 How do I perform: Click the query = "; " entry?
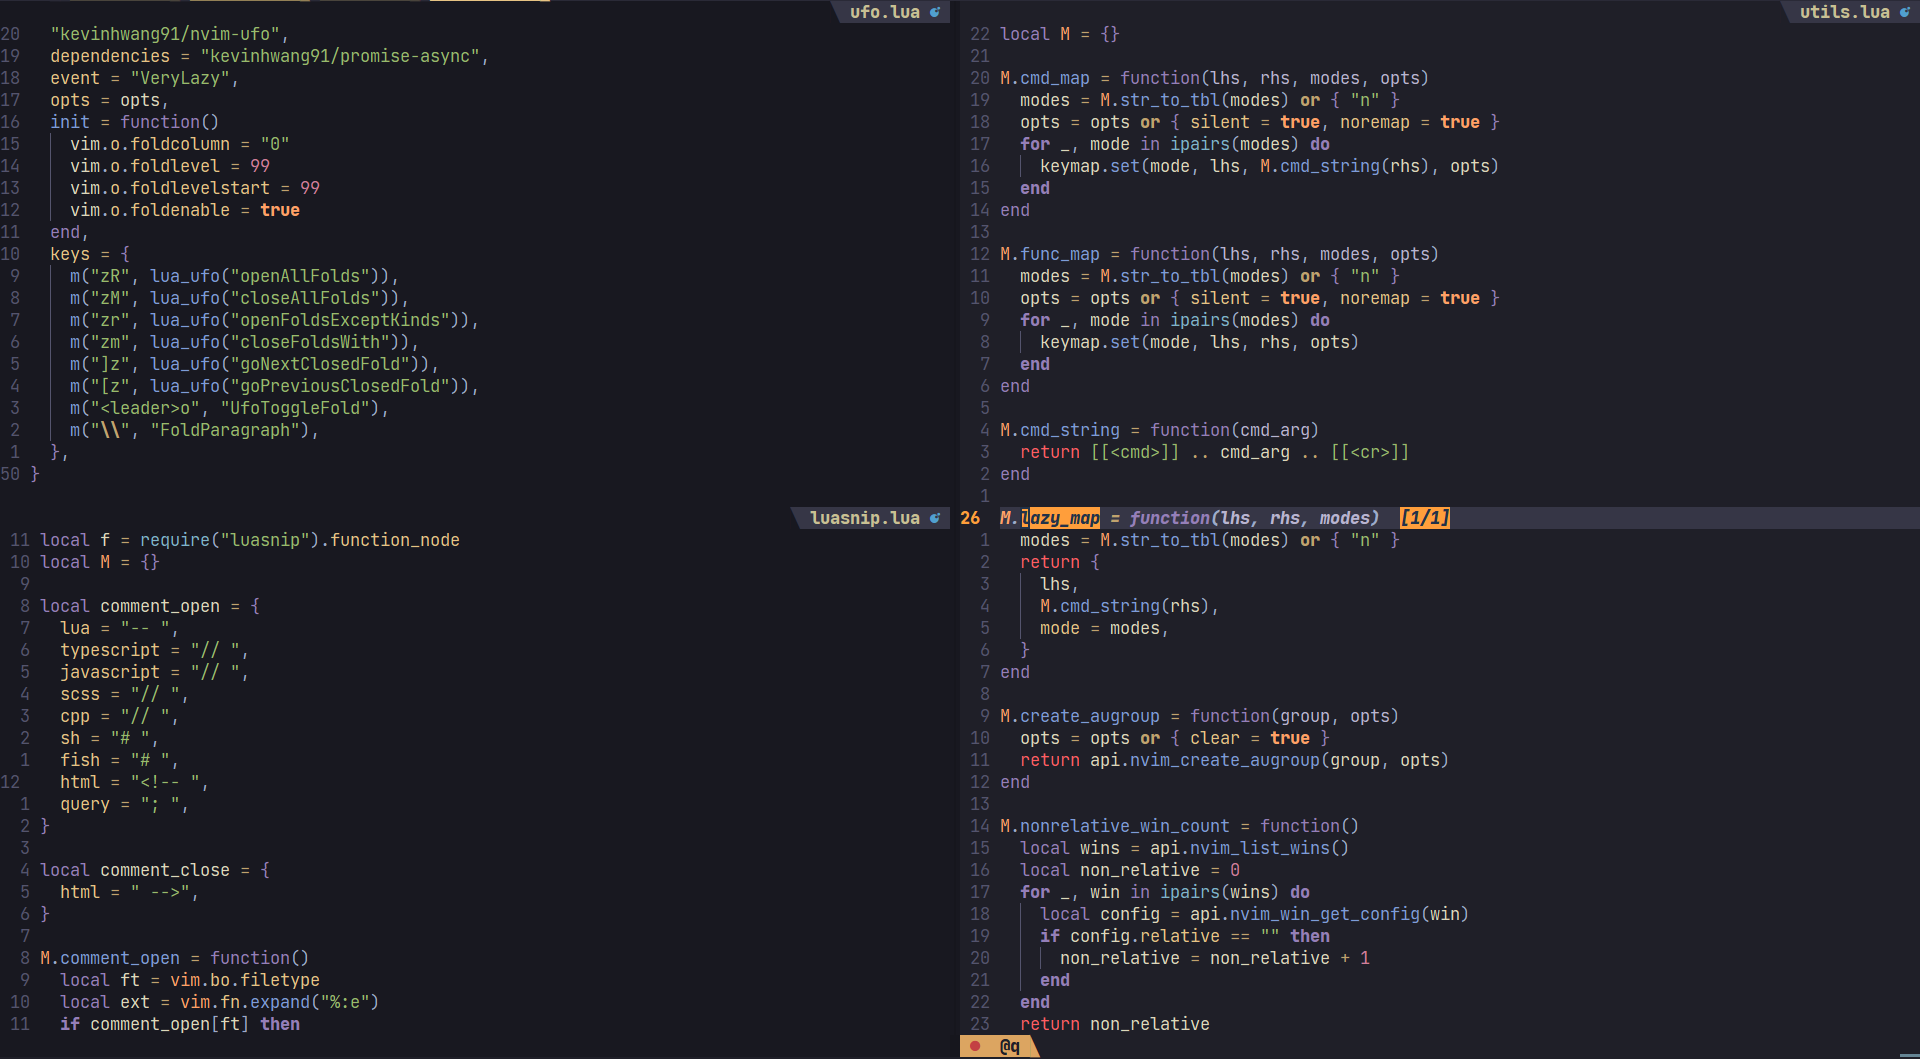(125, 804)
